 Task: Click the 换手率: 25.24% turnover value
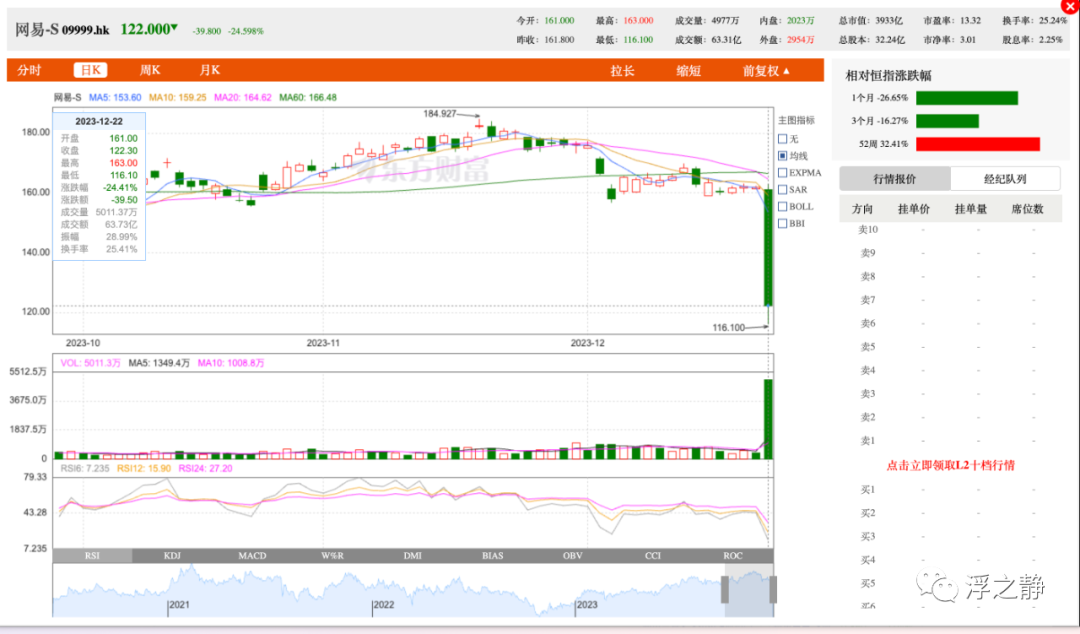tap(1035, 21)
